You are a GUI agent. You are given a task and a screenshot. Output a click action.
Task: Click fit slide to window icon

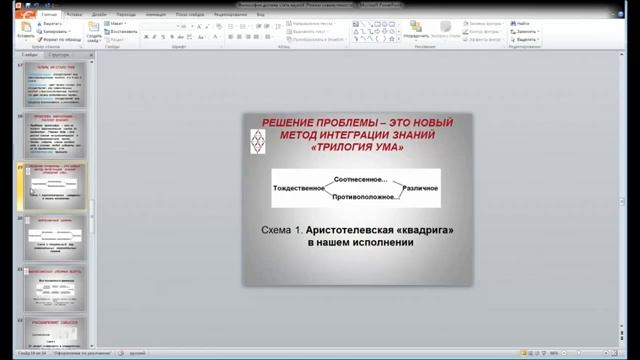tap(614, 353)
